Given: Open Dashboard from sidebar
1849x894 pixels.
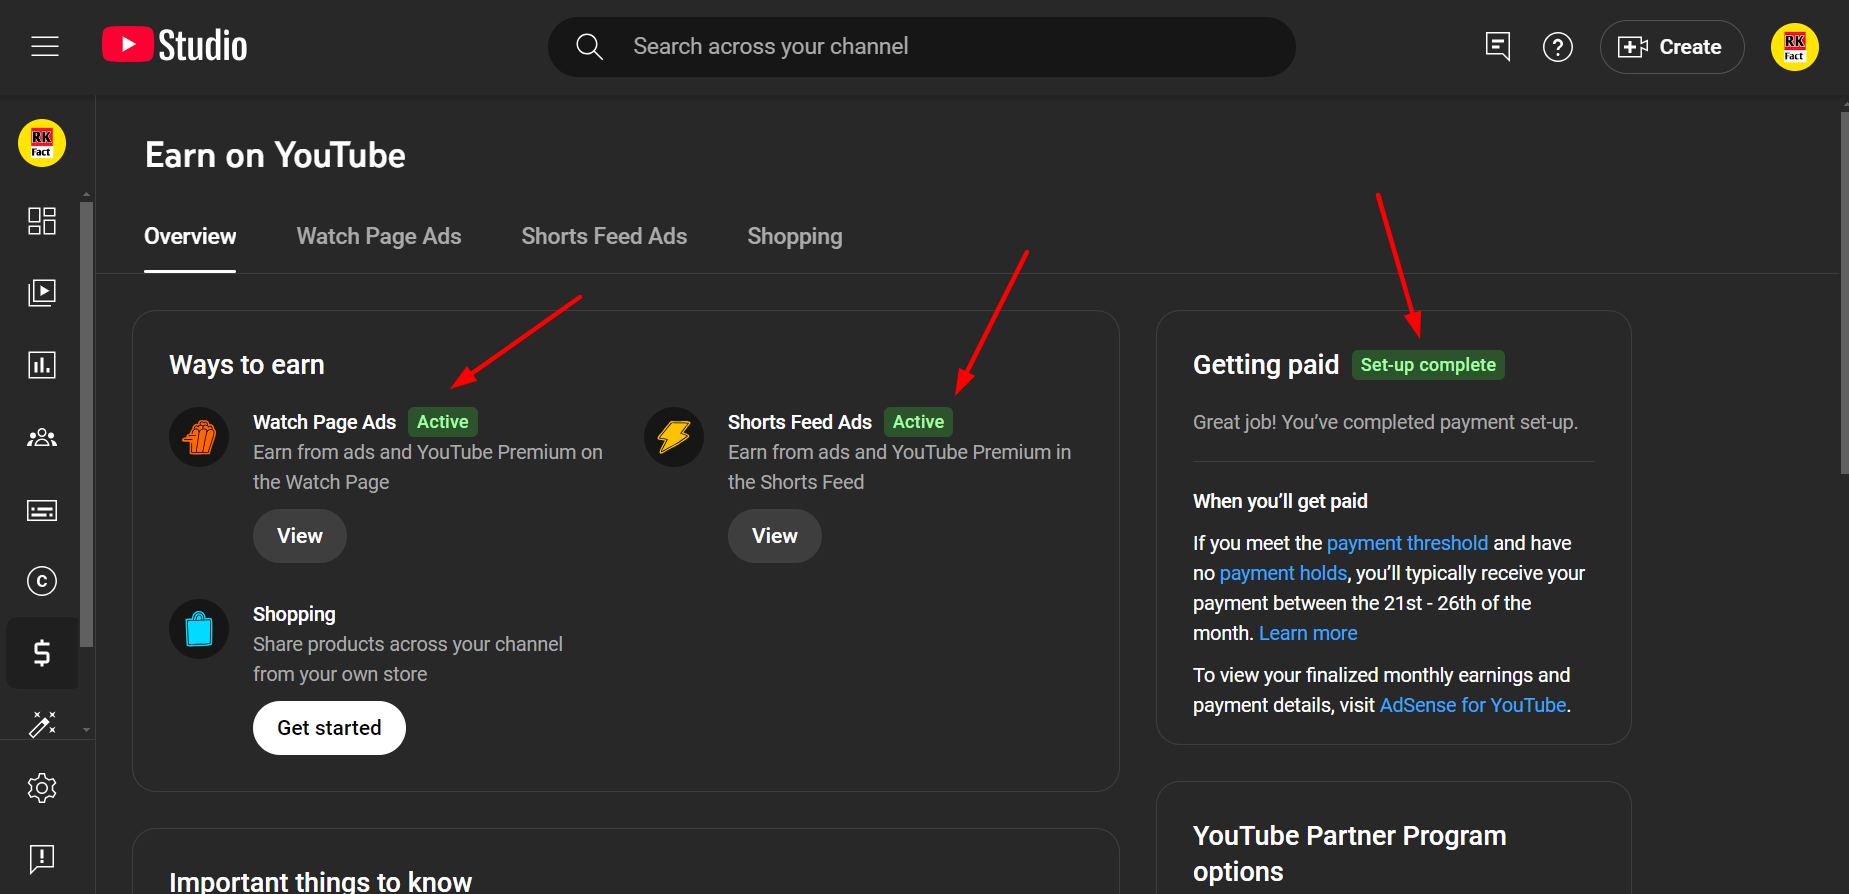Looking at the screenshot, I should tap(42, 221).
